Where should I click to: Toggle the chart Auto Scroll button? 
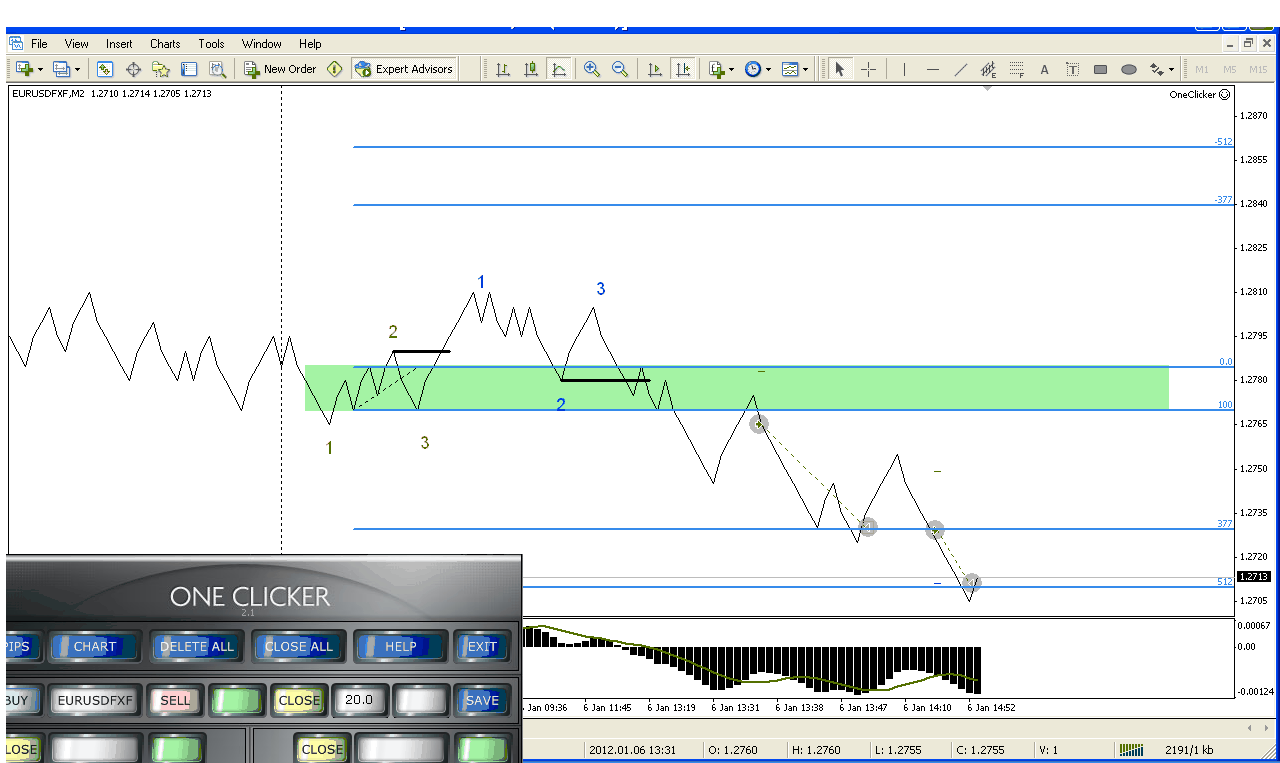click(x=655, y=69)
